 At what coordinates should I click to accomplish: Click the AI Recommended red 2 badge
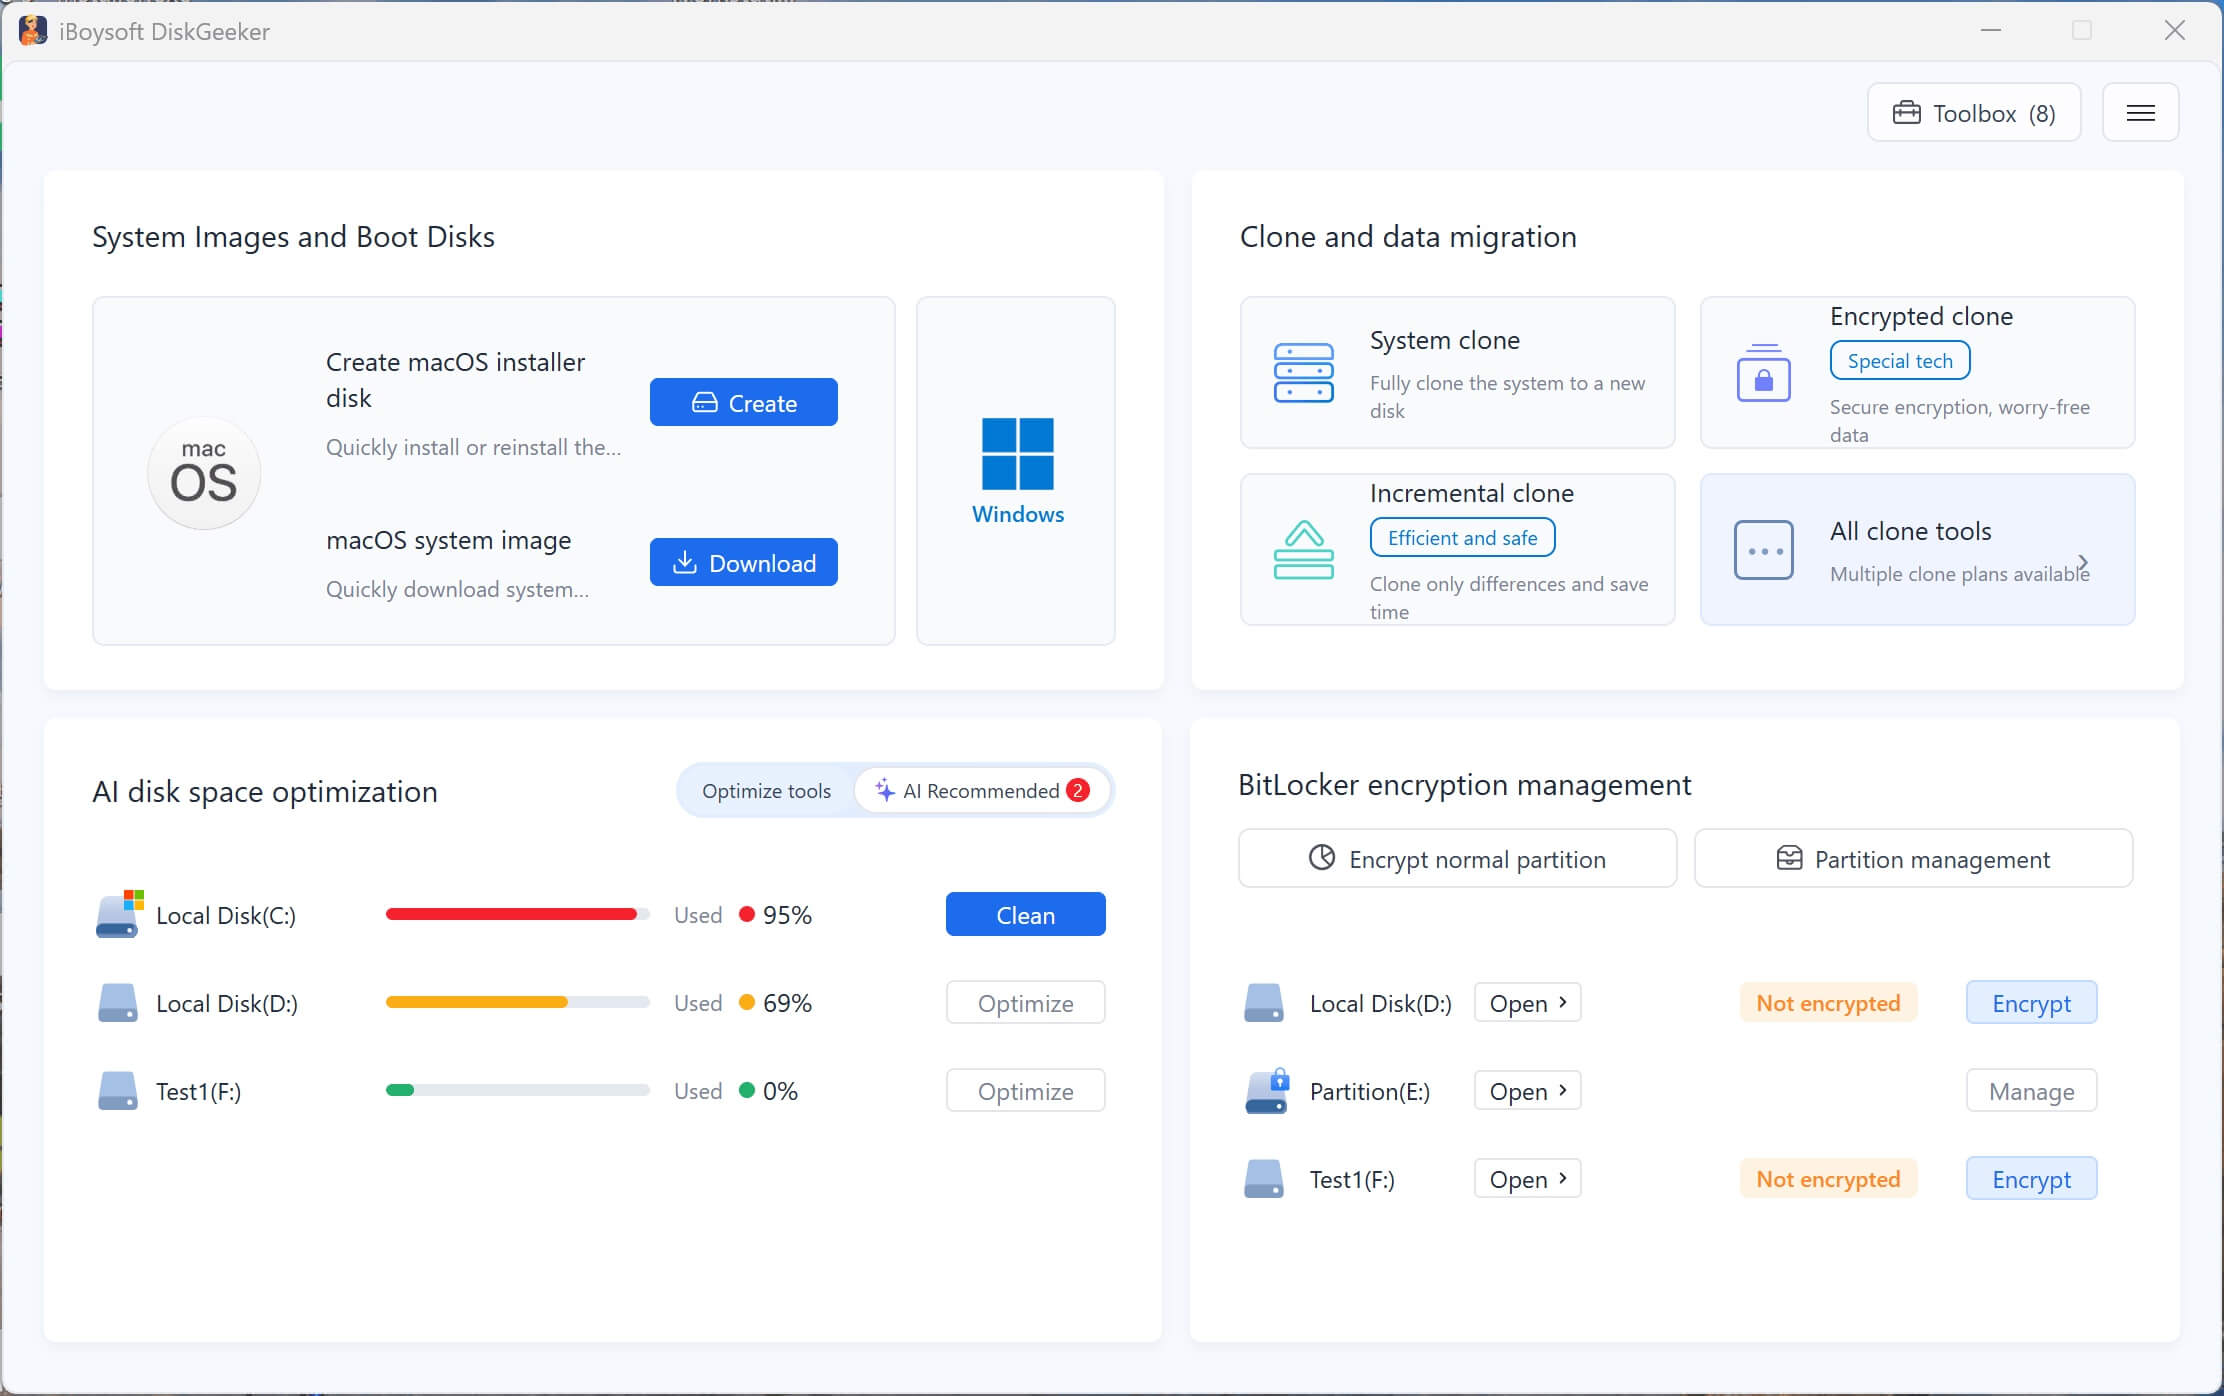1078,790
